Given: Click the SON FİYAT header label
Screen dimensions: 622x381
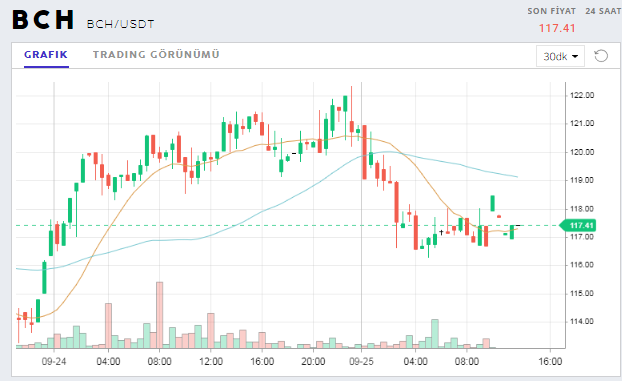Looking at the screenshot, I should (551, 11).
